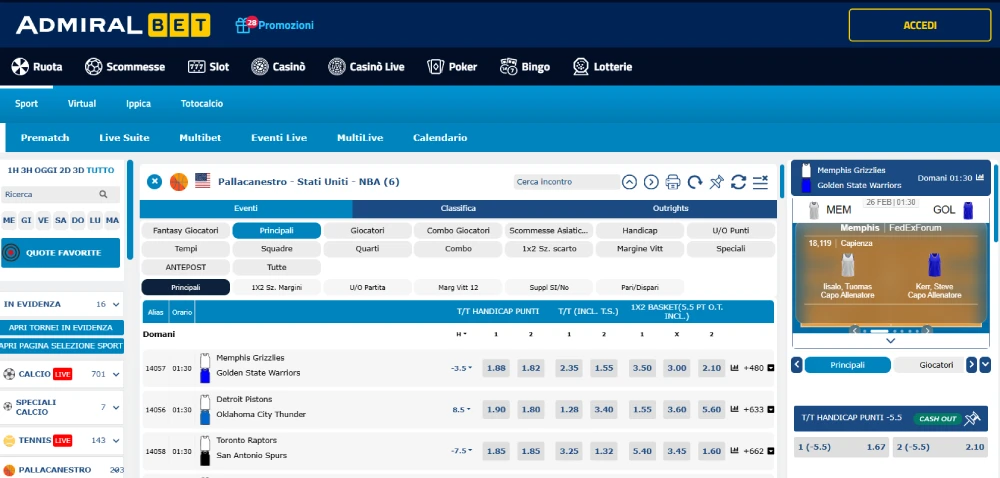Select the TUTTO time filter

coord(100,170)
